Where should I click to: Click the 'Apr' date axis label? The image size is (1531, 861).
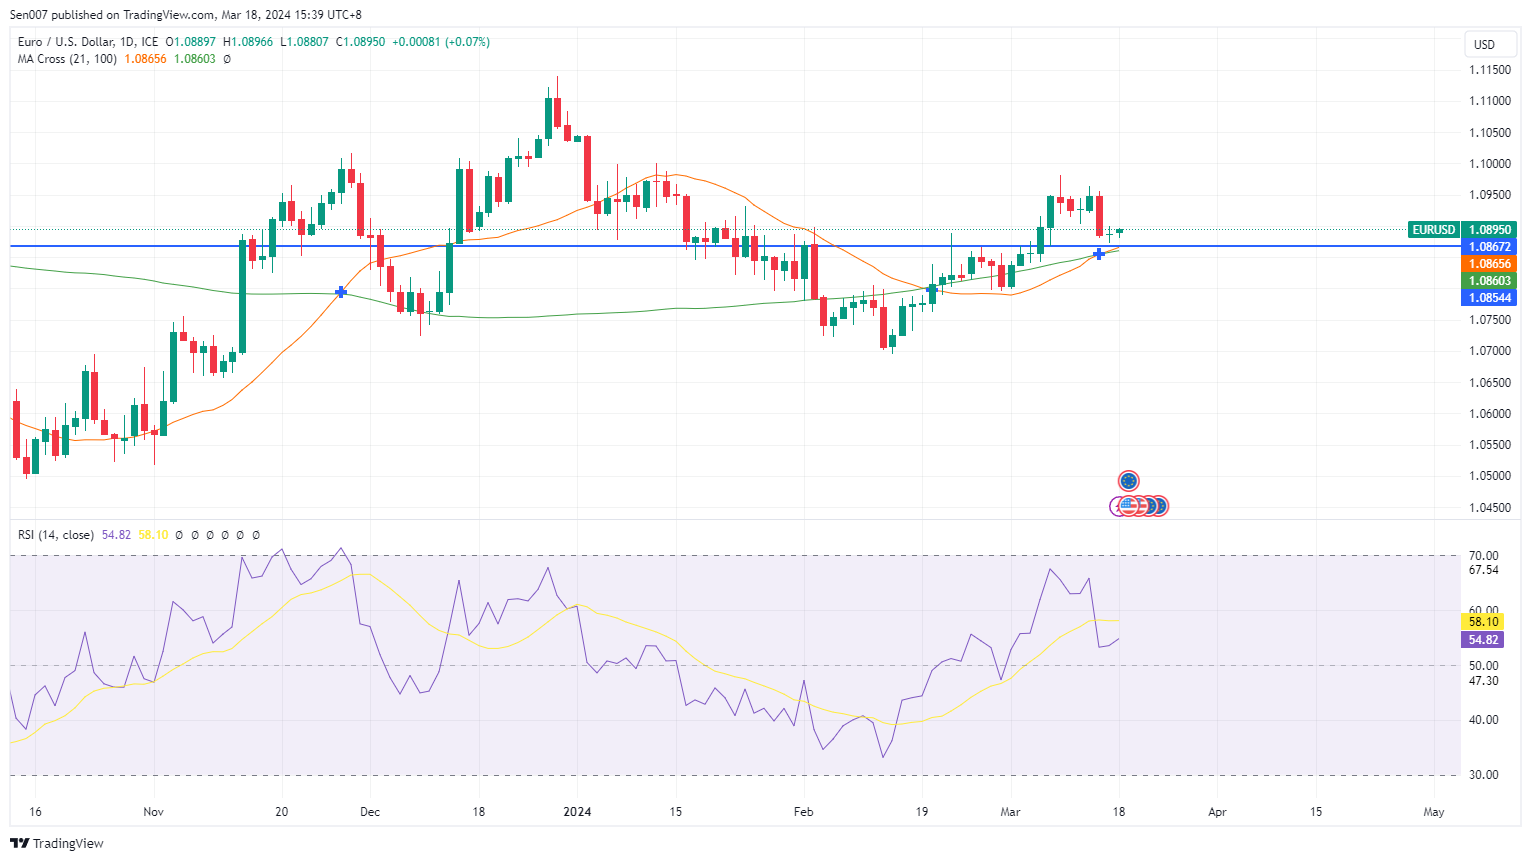[x=1217, y=812]
